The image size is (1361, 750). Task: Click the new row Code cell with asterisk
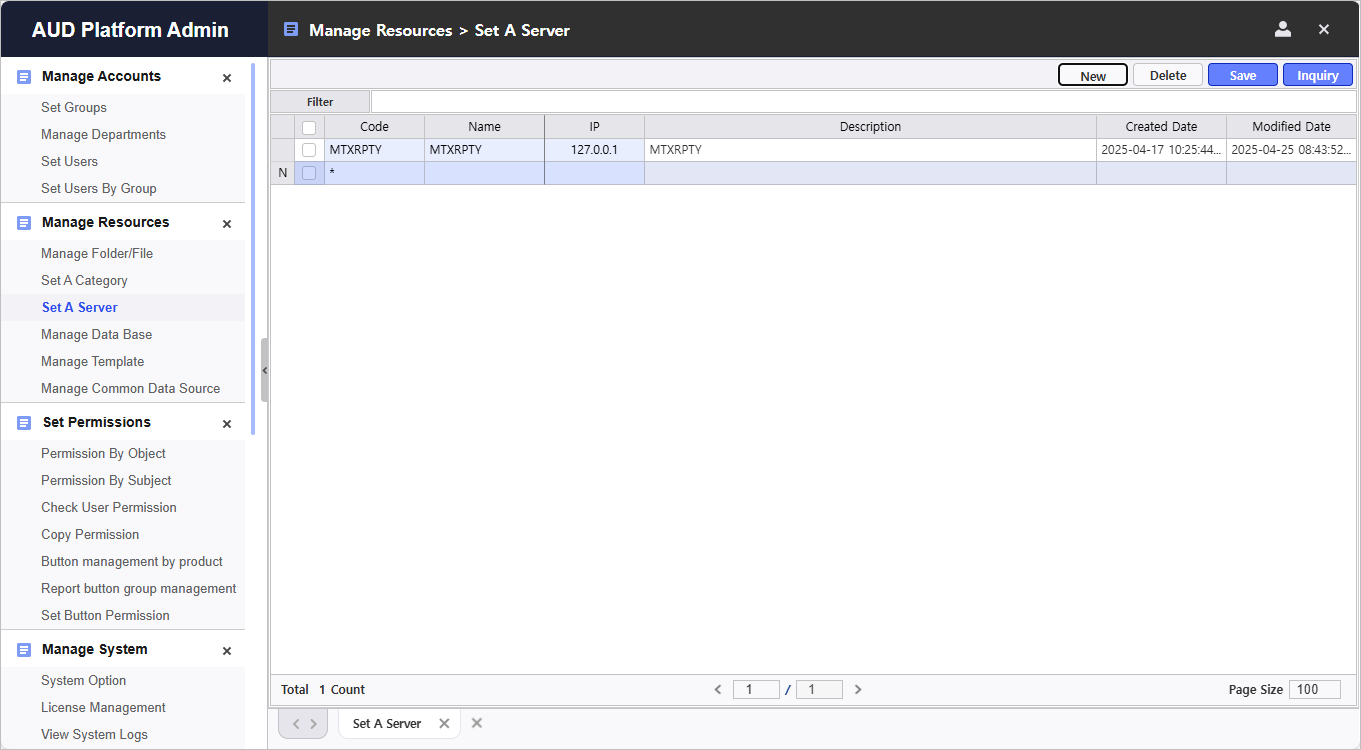pos(374,173)
